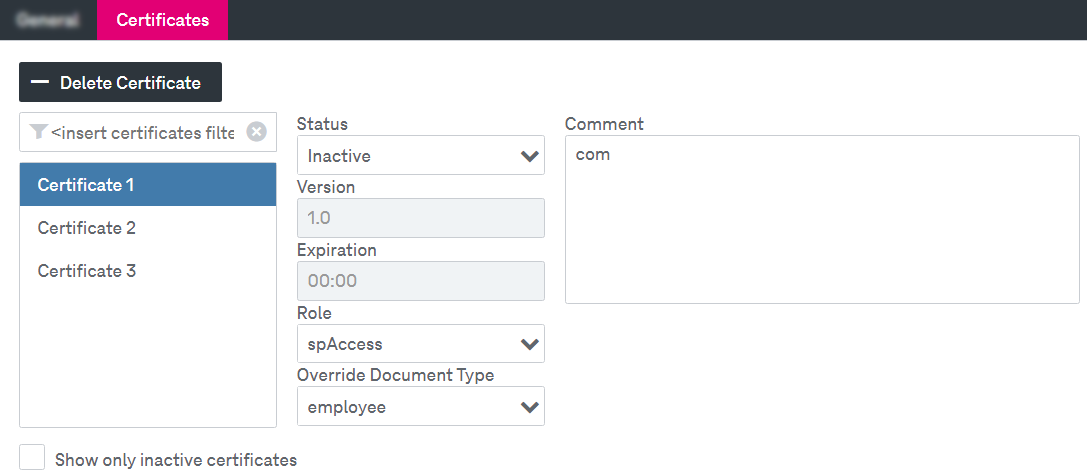Select Certificate 2 in the list
The height and width of the screenshot is (474, 1087).
click(148, 228)
